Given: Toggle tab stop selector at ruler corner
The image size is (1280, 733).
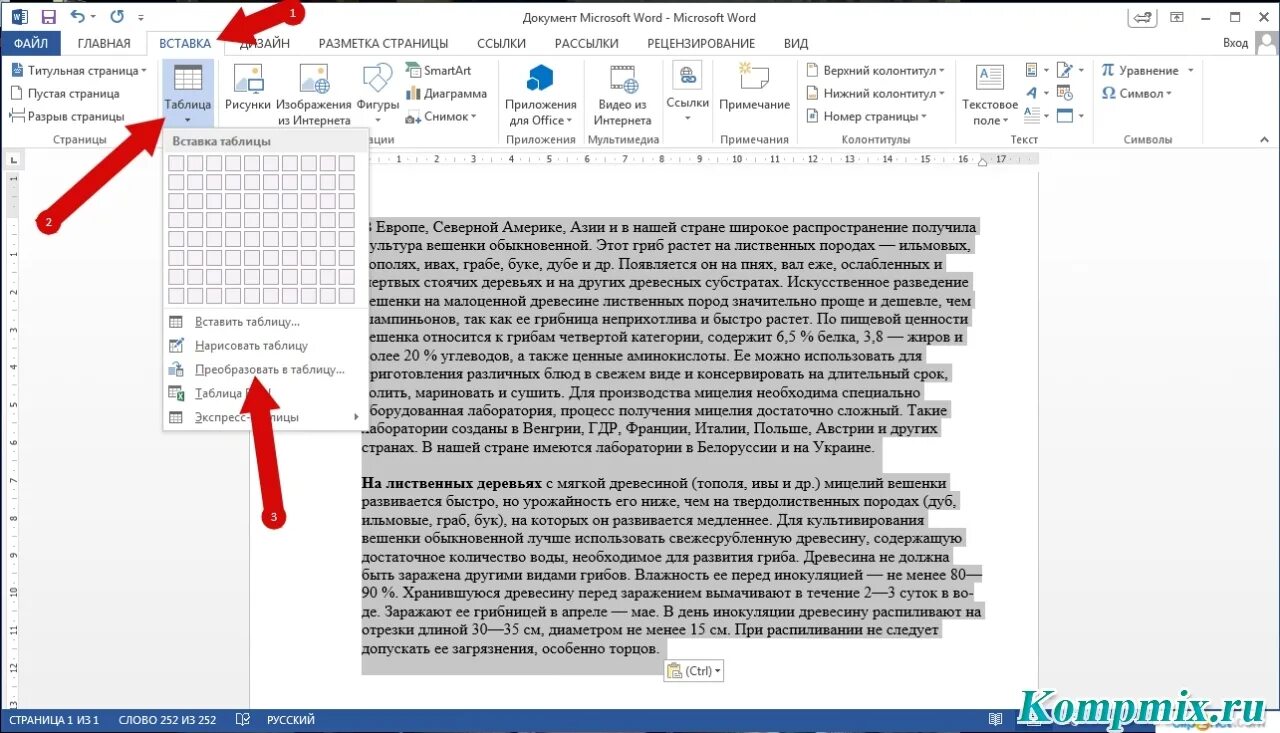Looking at the screenshot, I should (14, 158).
